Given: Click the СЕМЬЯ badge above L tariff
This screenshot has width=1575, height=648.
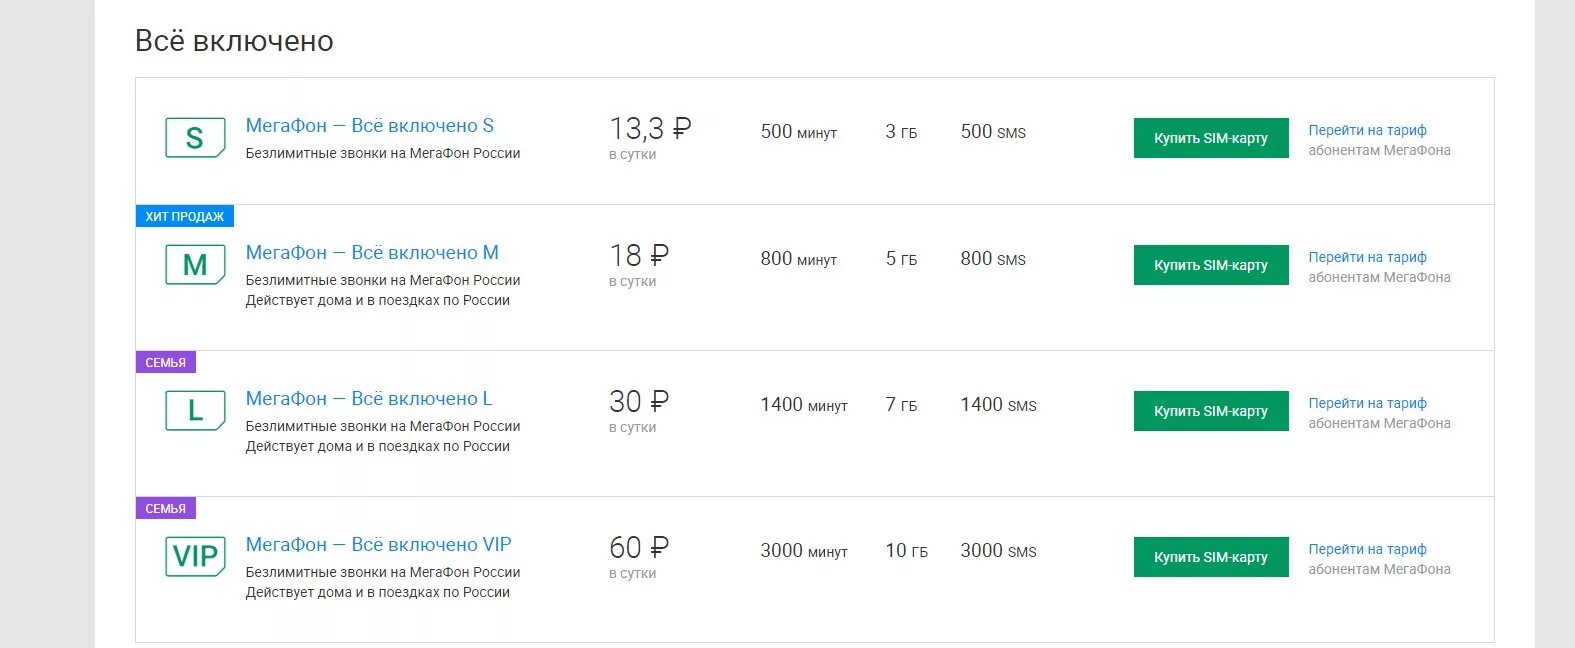Looking at the screenshot, I should coord(166,362).
